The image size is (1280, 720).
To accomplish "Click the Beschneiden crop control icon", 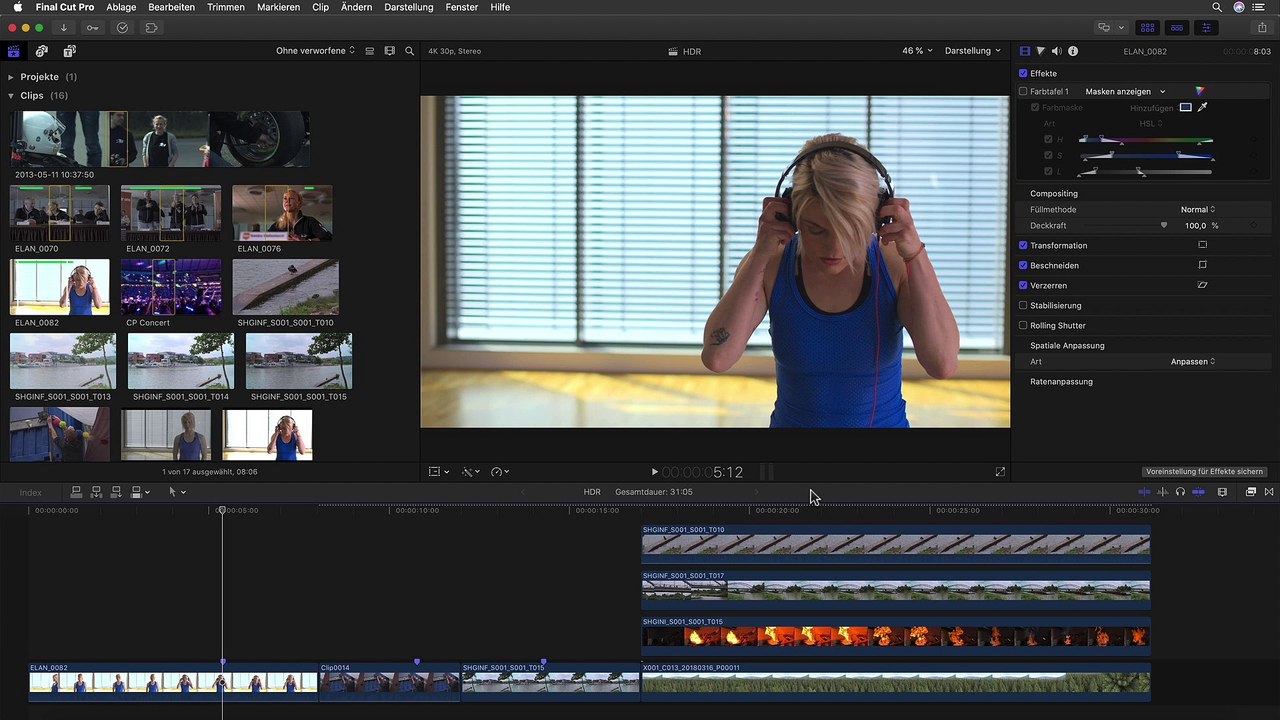I will pyautogui.click(x=1202, y=265).
